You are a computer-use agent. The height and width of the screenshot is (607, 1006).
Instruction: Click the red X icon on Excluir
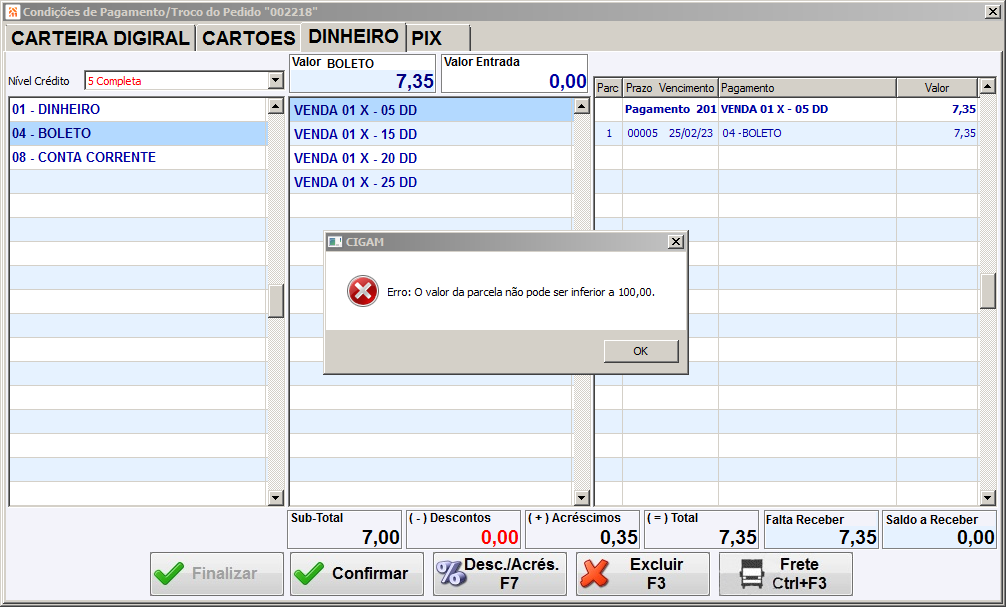594,574
